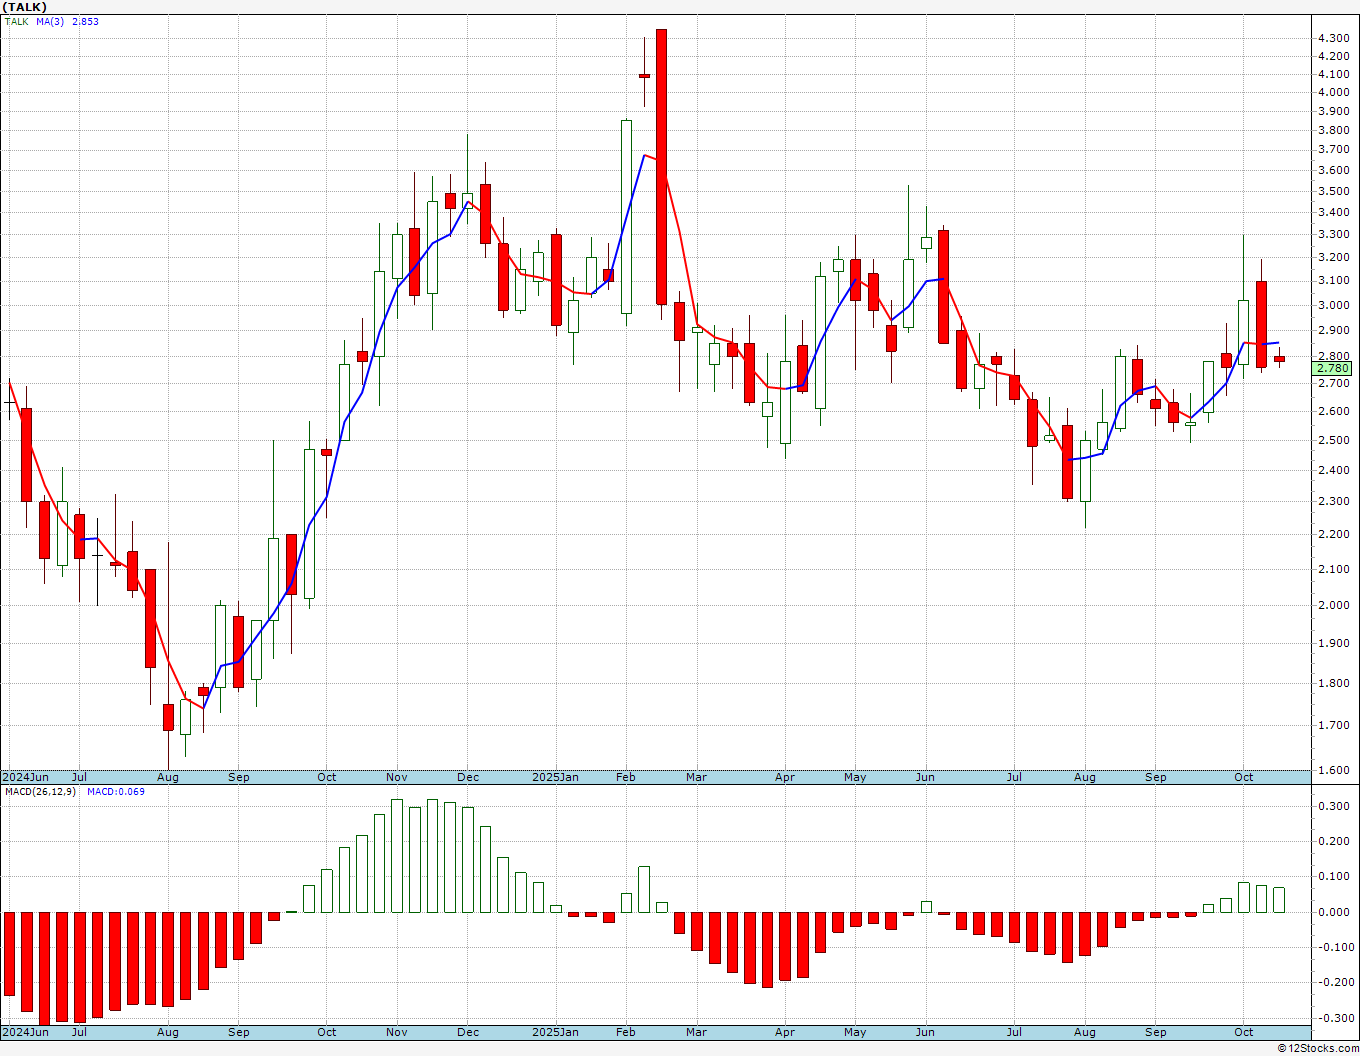The width and height of the screenshot is (1360, 1056).
Task: Click Apr on the price chart time axis
Action: pos(785,777)
